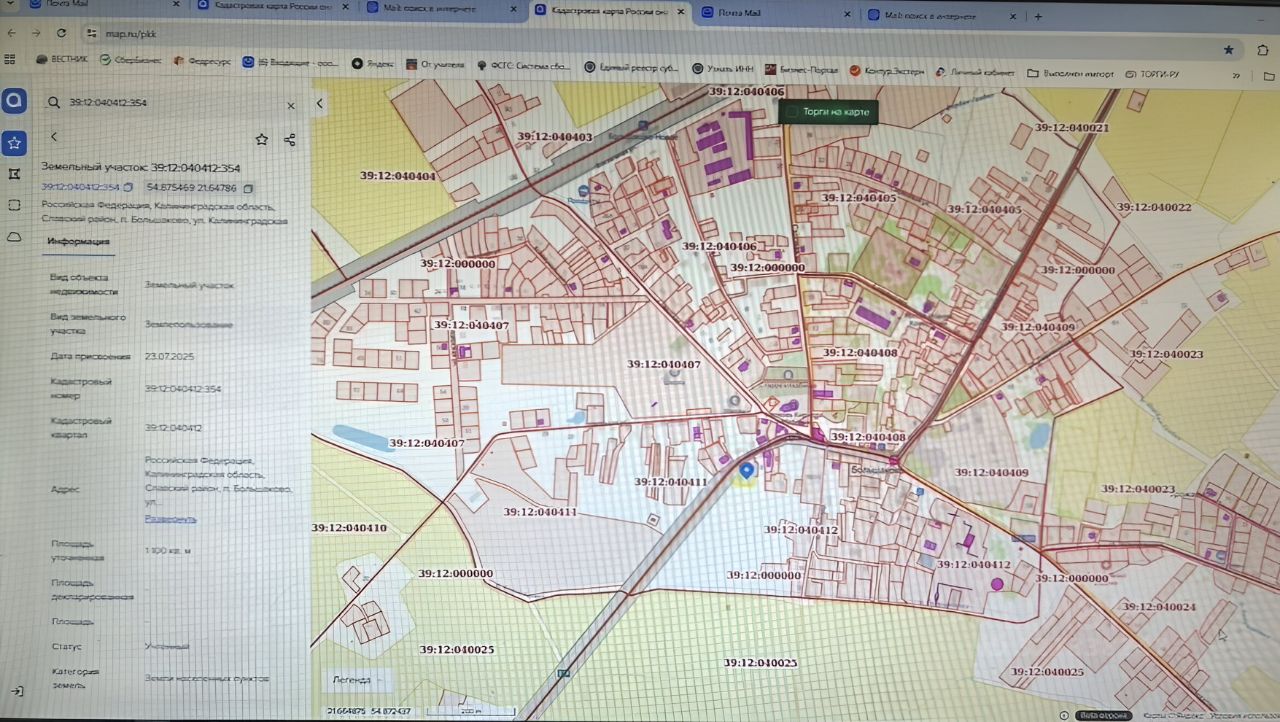Open a new browser tab

(x=1038, y=16)
